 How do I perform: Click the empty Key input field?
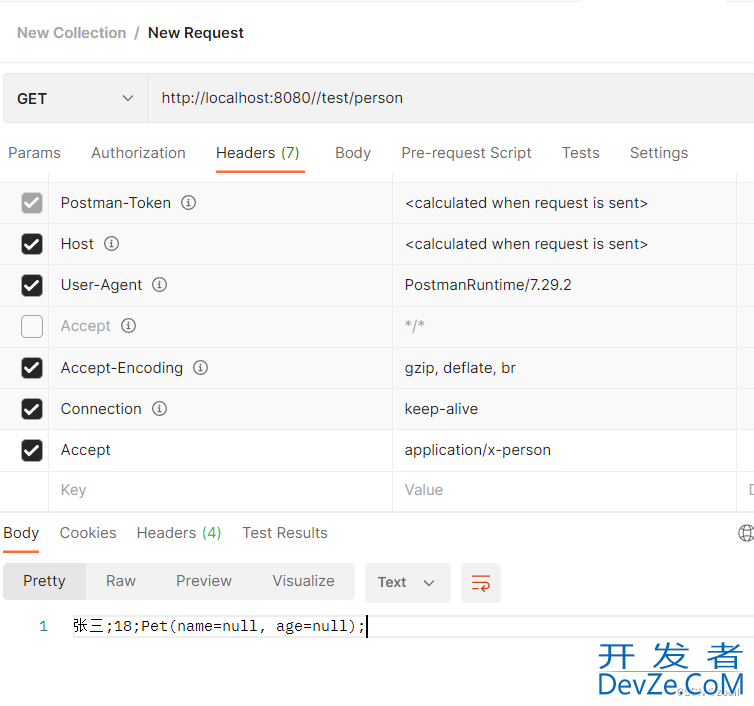[x=220, y=490]
